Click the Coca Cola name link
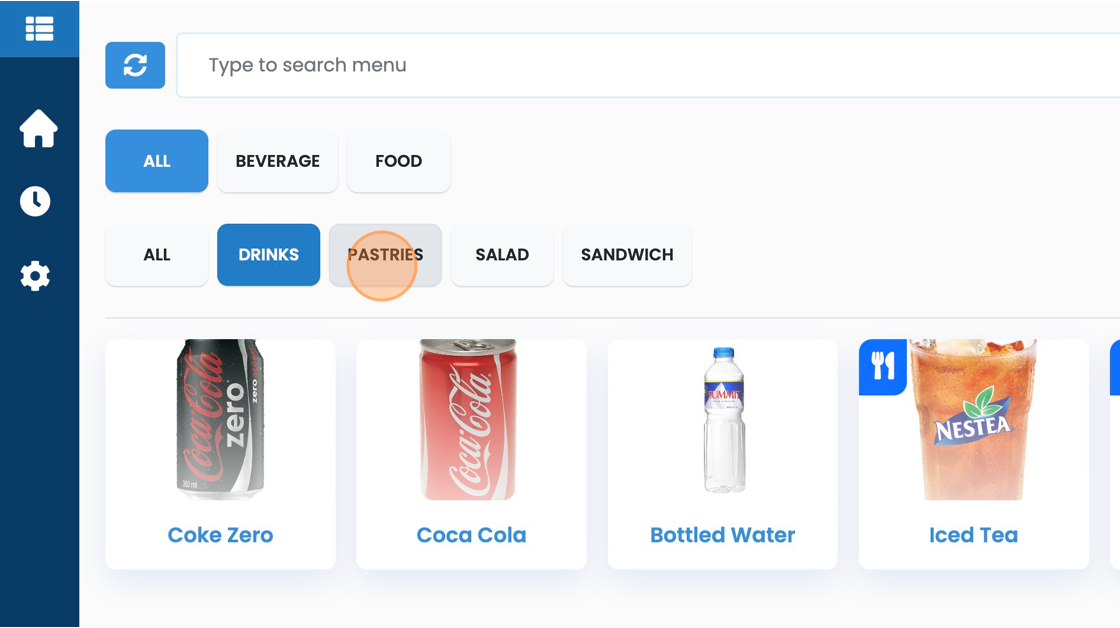The width and height of the screenshot is (1120, 628). pyautogui.click(x=471, y=535)
